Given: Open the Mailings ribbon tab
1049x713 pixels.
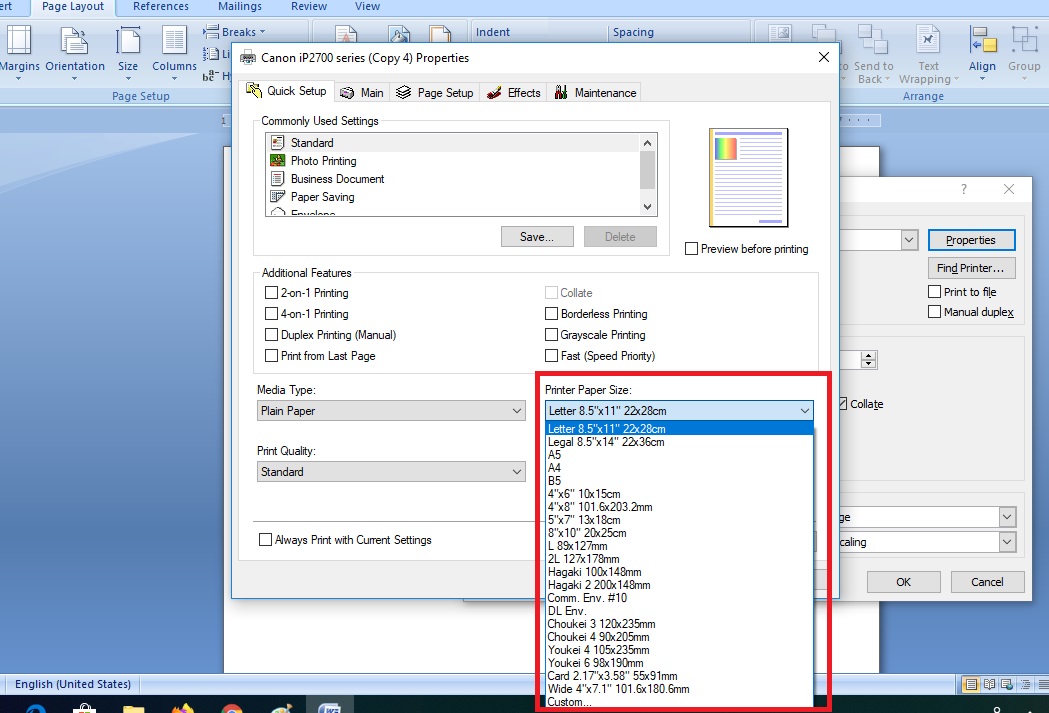Looking at the screenshot, I should (x=240, y=7).
